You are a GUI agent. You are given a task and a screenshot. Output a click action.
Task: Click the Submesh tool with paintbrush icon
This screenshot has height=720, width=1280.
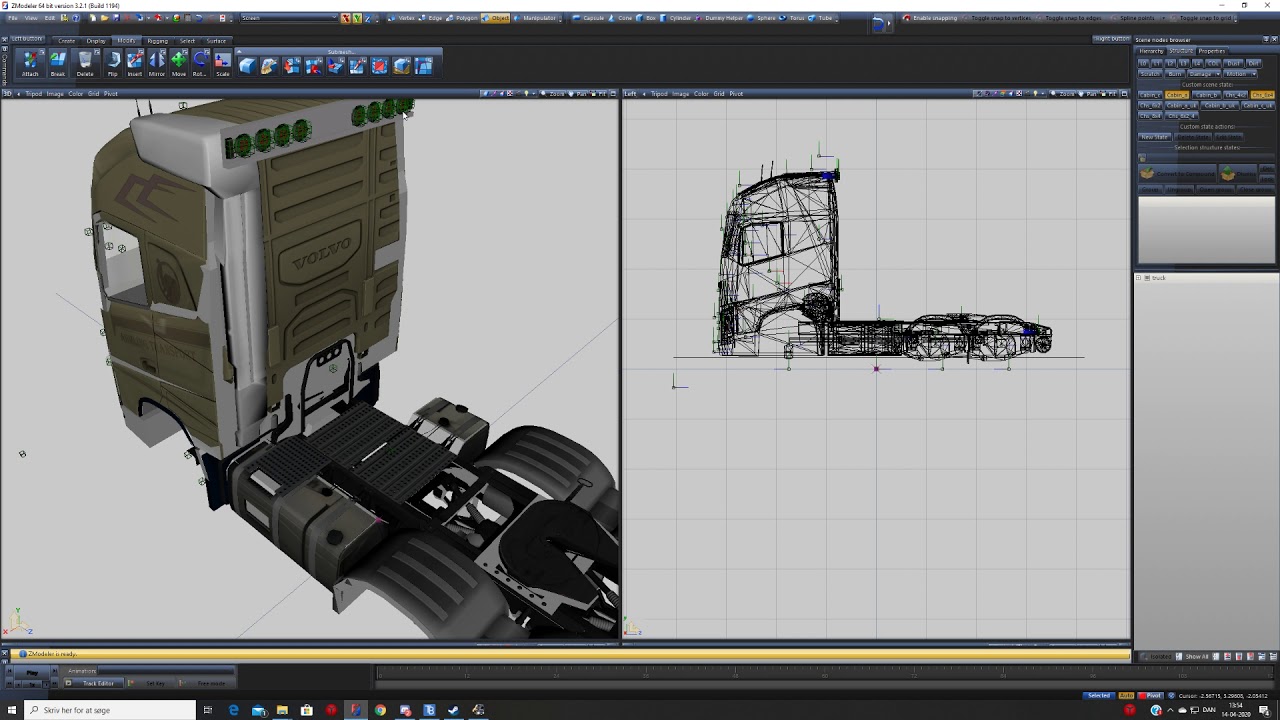tap(269, 66)
